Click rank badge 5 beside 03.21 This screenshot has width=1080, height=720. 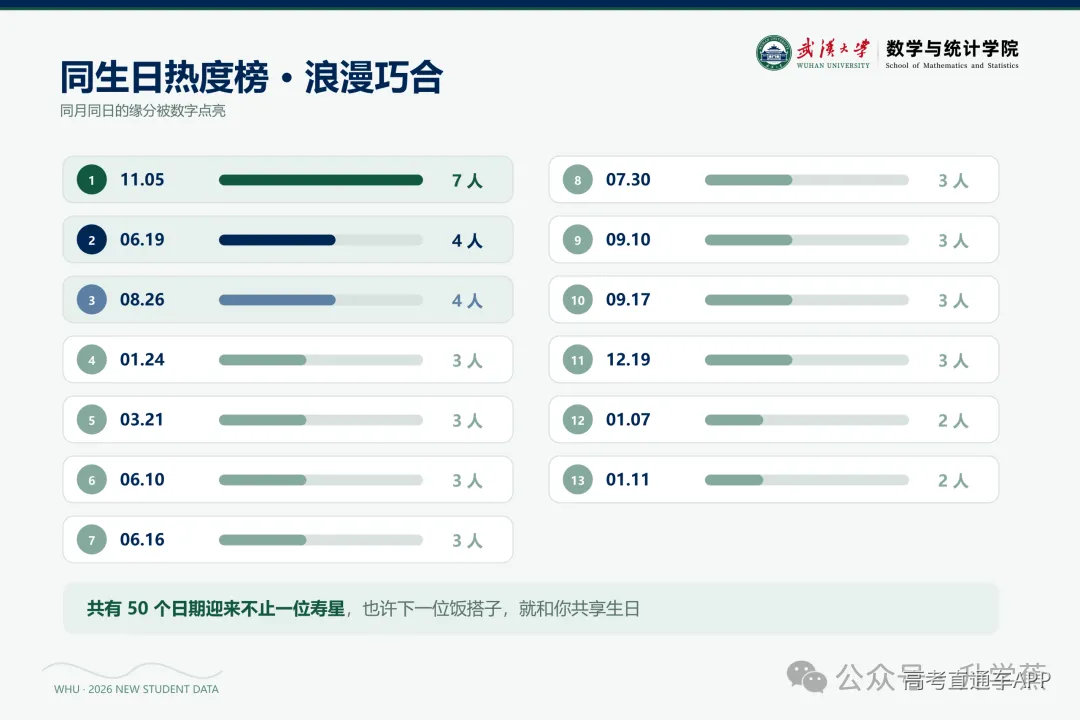[92, 420]
